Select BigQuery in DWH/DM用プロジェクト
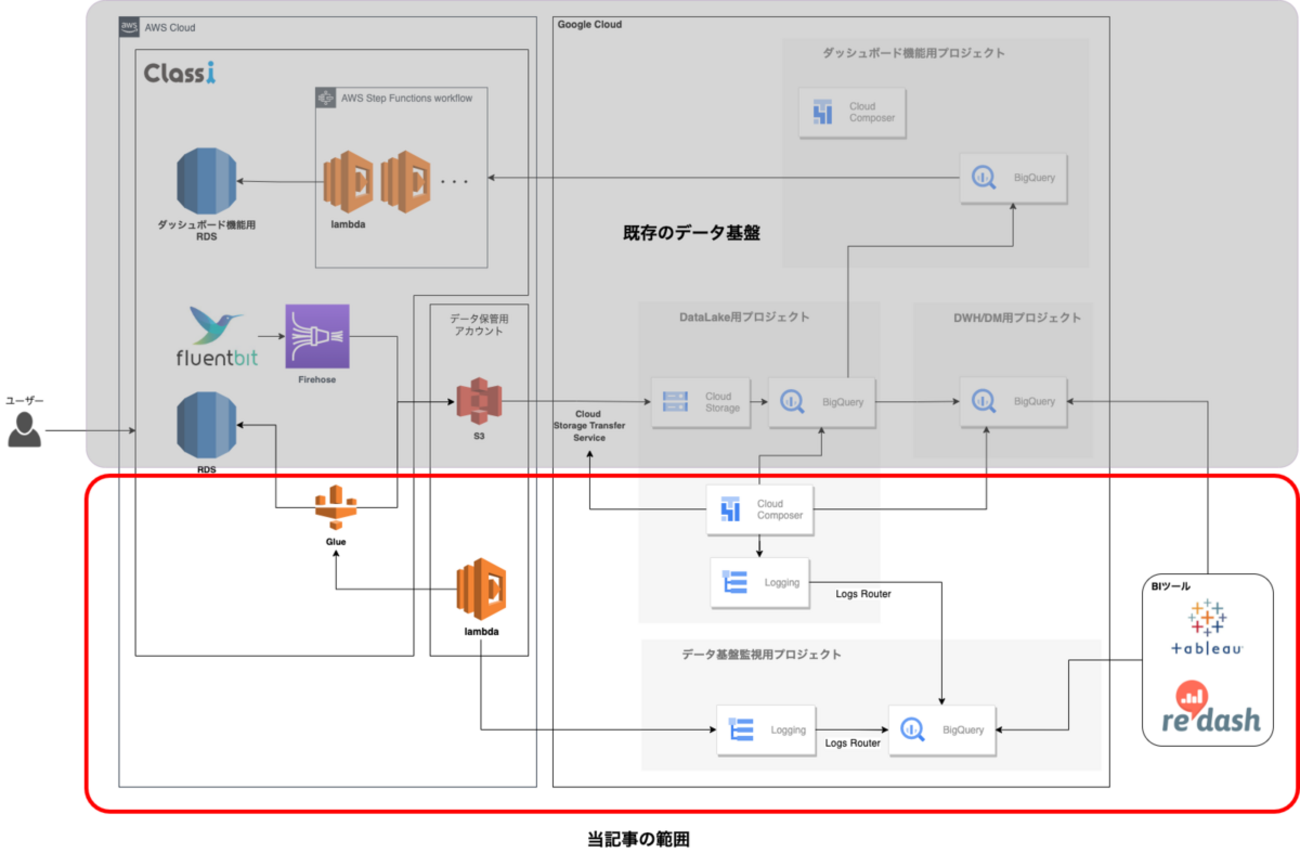The image size is (1300, 853). coord(1013,402)
